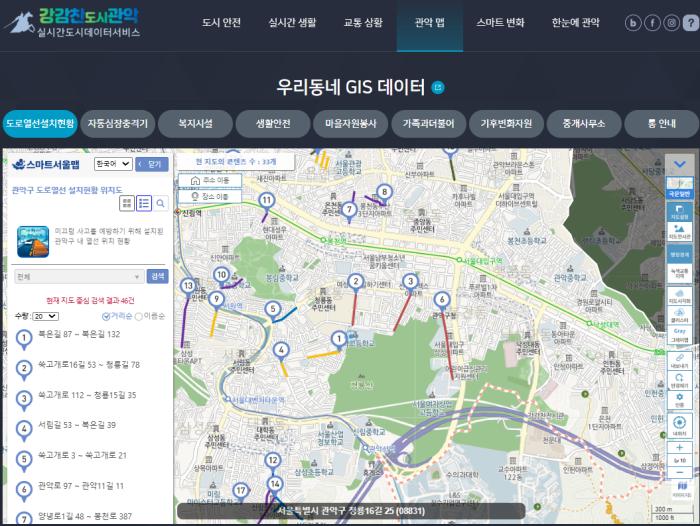This screenshot has width=700, height=526.
Task: Select the 복지시설 tab
Action: [196, 124]
